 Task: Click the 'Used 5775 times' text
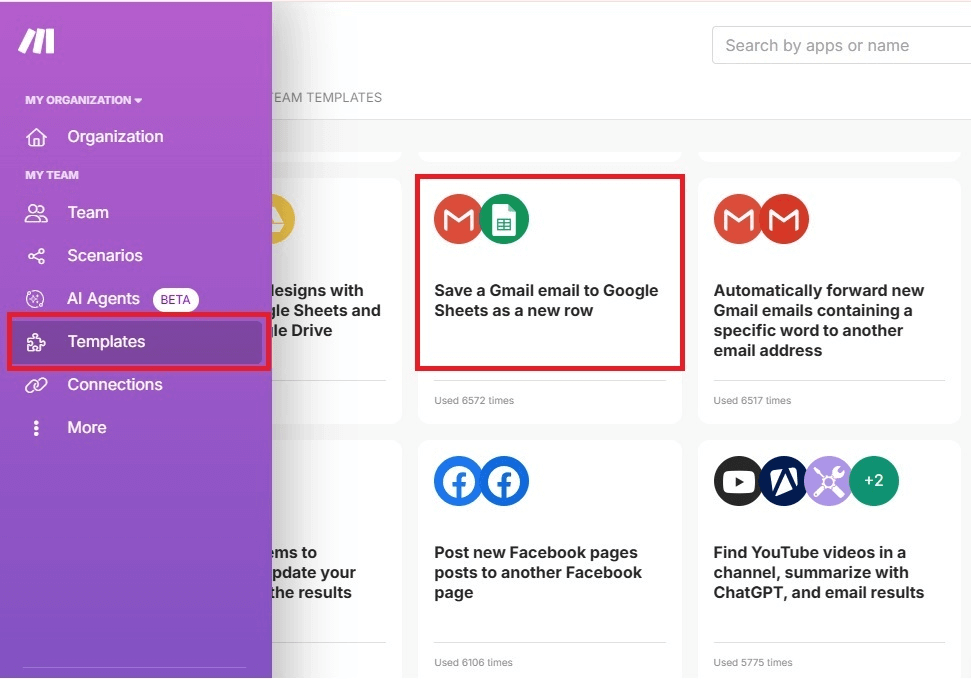pyautogui.click(x=753, y=663)
